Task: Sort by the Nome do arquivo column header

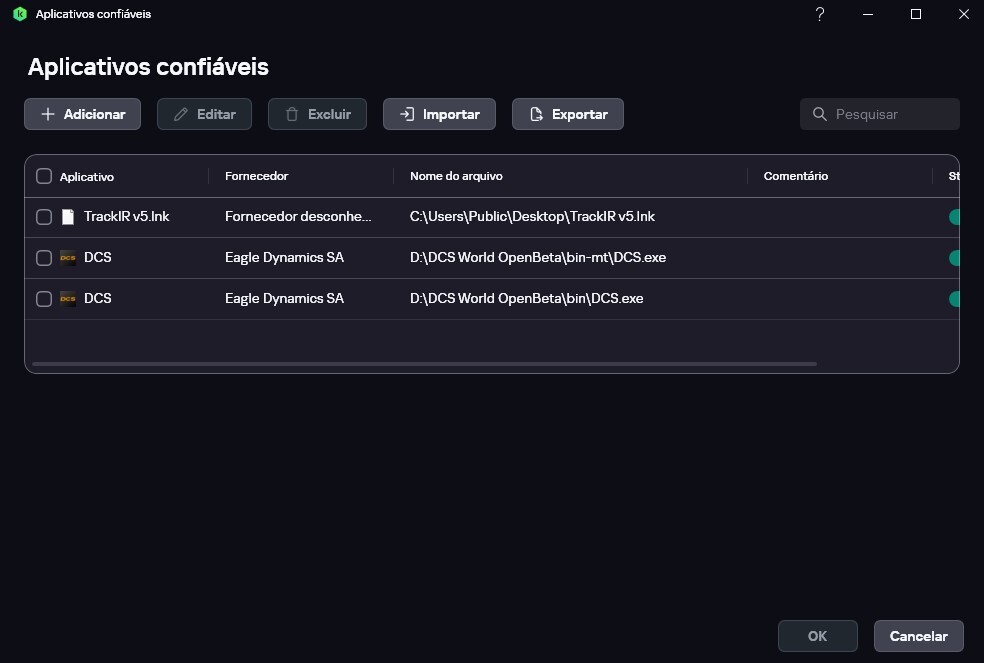Action: tap(456, 176)
